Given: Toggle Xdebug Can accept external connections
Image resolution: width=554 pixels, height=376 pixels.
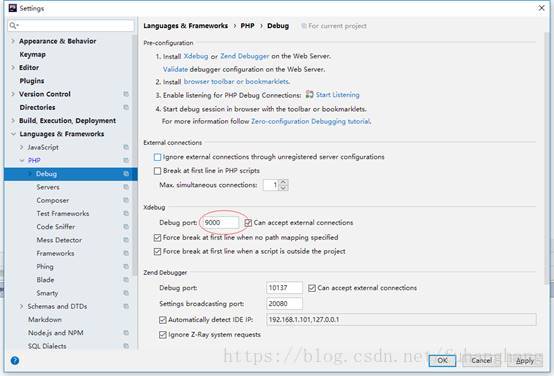Looking at the screenshot, I should tap(248, 223).
